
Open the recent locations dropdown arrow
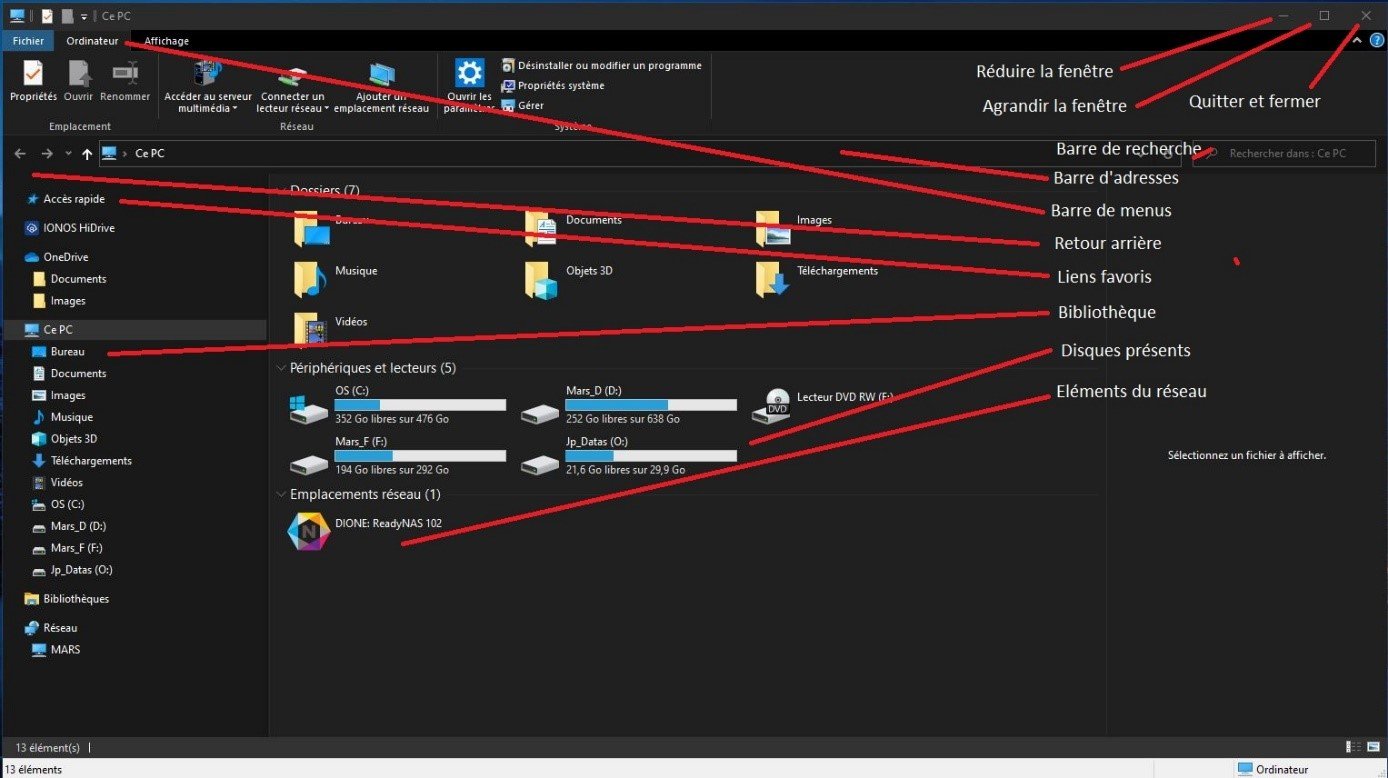click(68, 153)
